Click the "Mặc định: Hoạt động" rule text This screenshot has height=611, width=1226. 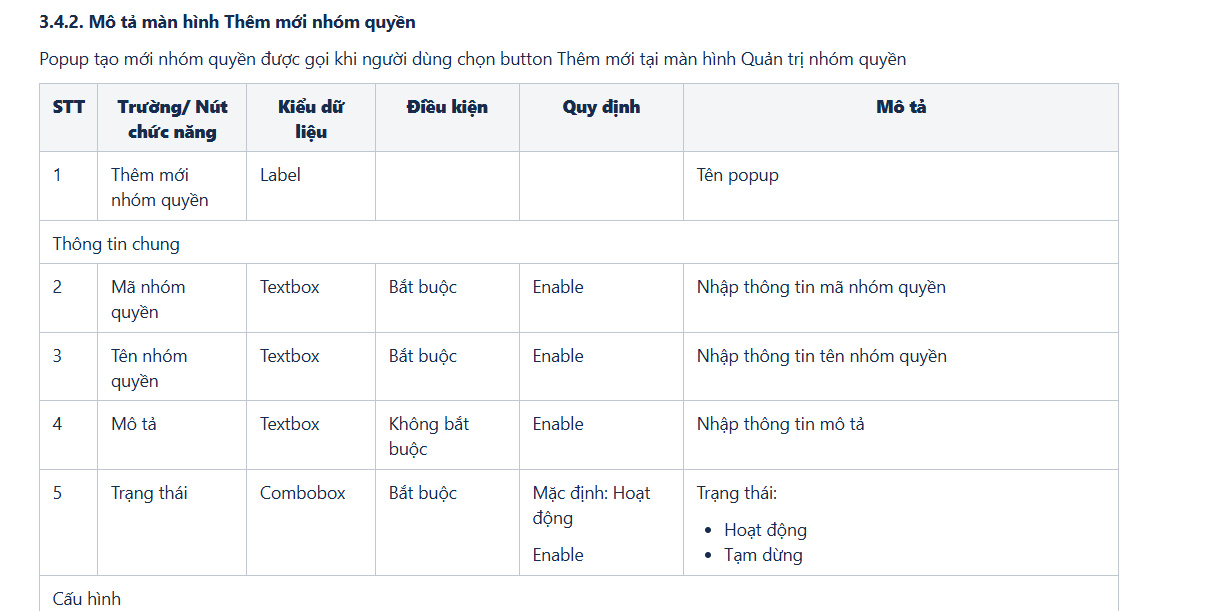591,505
